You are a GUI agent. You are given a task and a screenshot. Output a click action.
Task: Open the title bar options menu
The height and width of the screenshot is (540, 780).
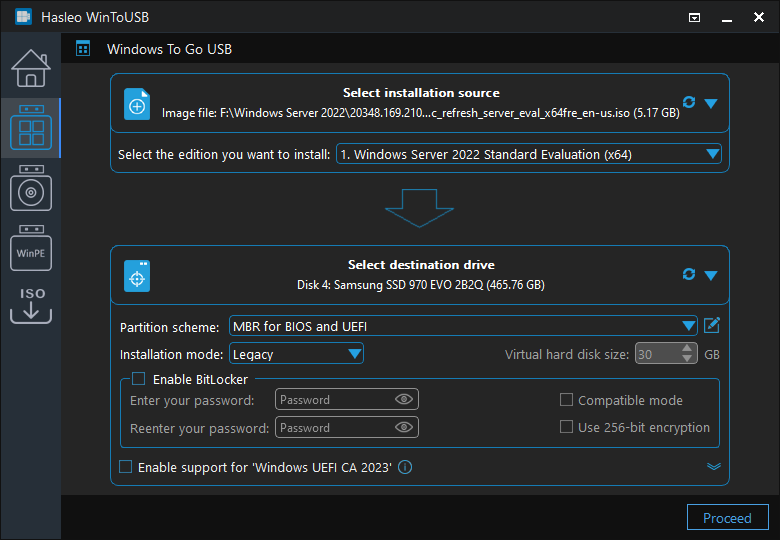click(694, 18)
